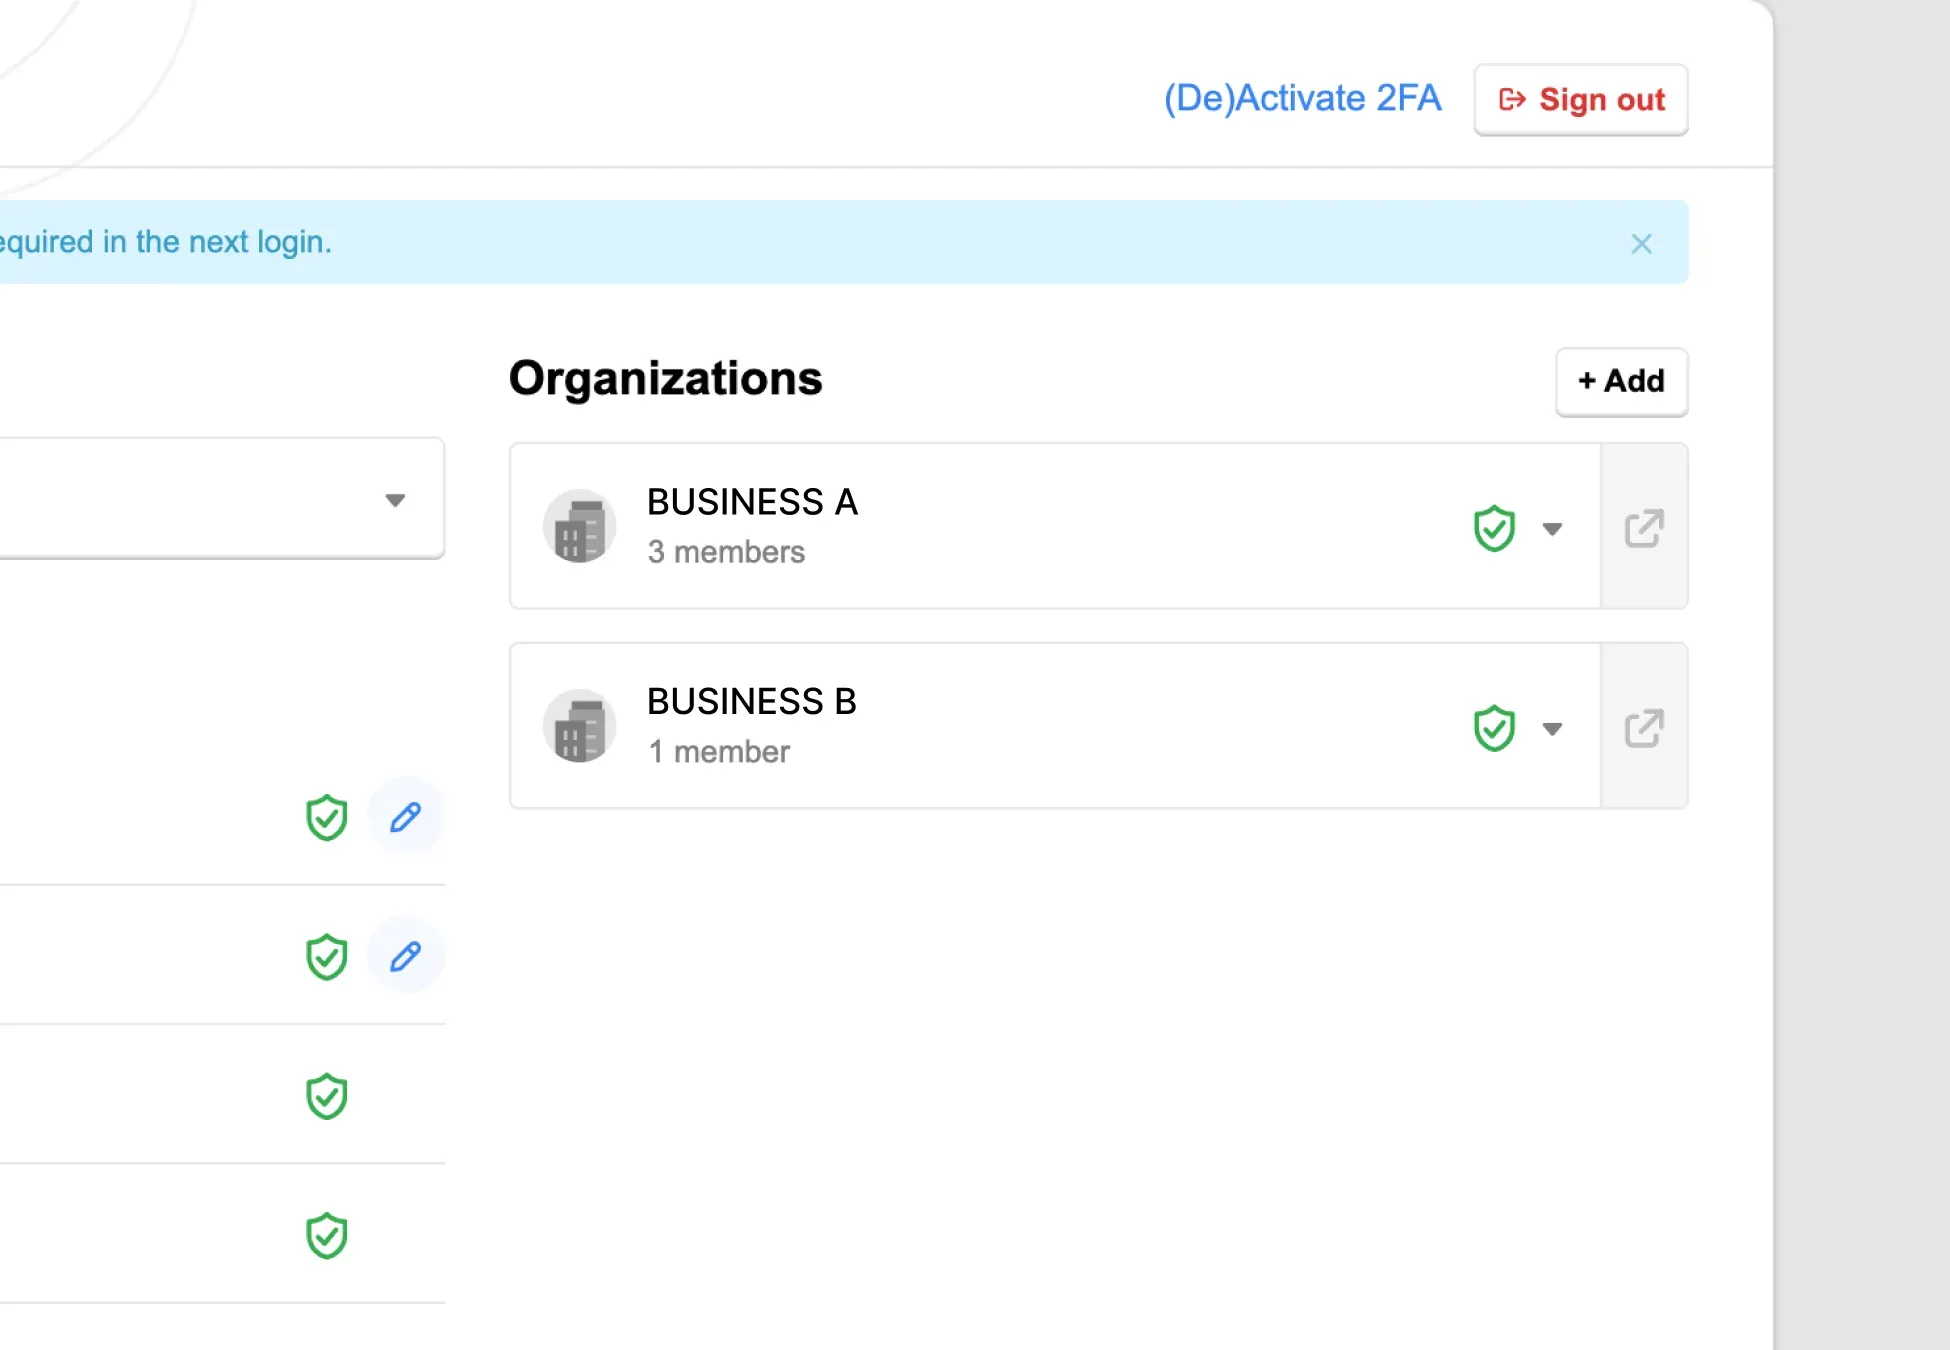Image resolution: width=1950 pixels, height=1350 pixels.
Task: Expand the BUSINESS B role dropdown arrow
Action: pyautogui.click(x=1552, y=729)
